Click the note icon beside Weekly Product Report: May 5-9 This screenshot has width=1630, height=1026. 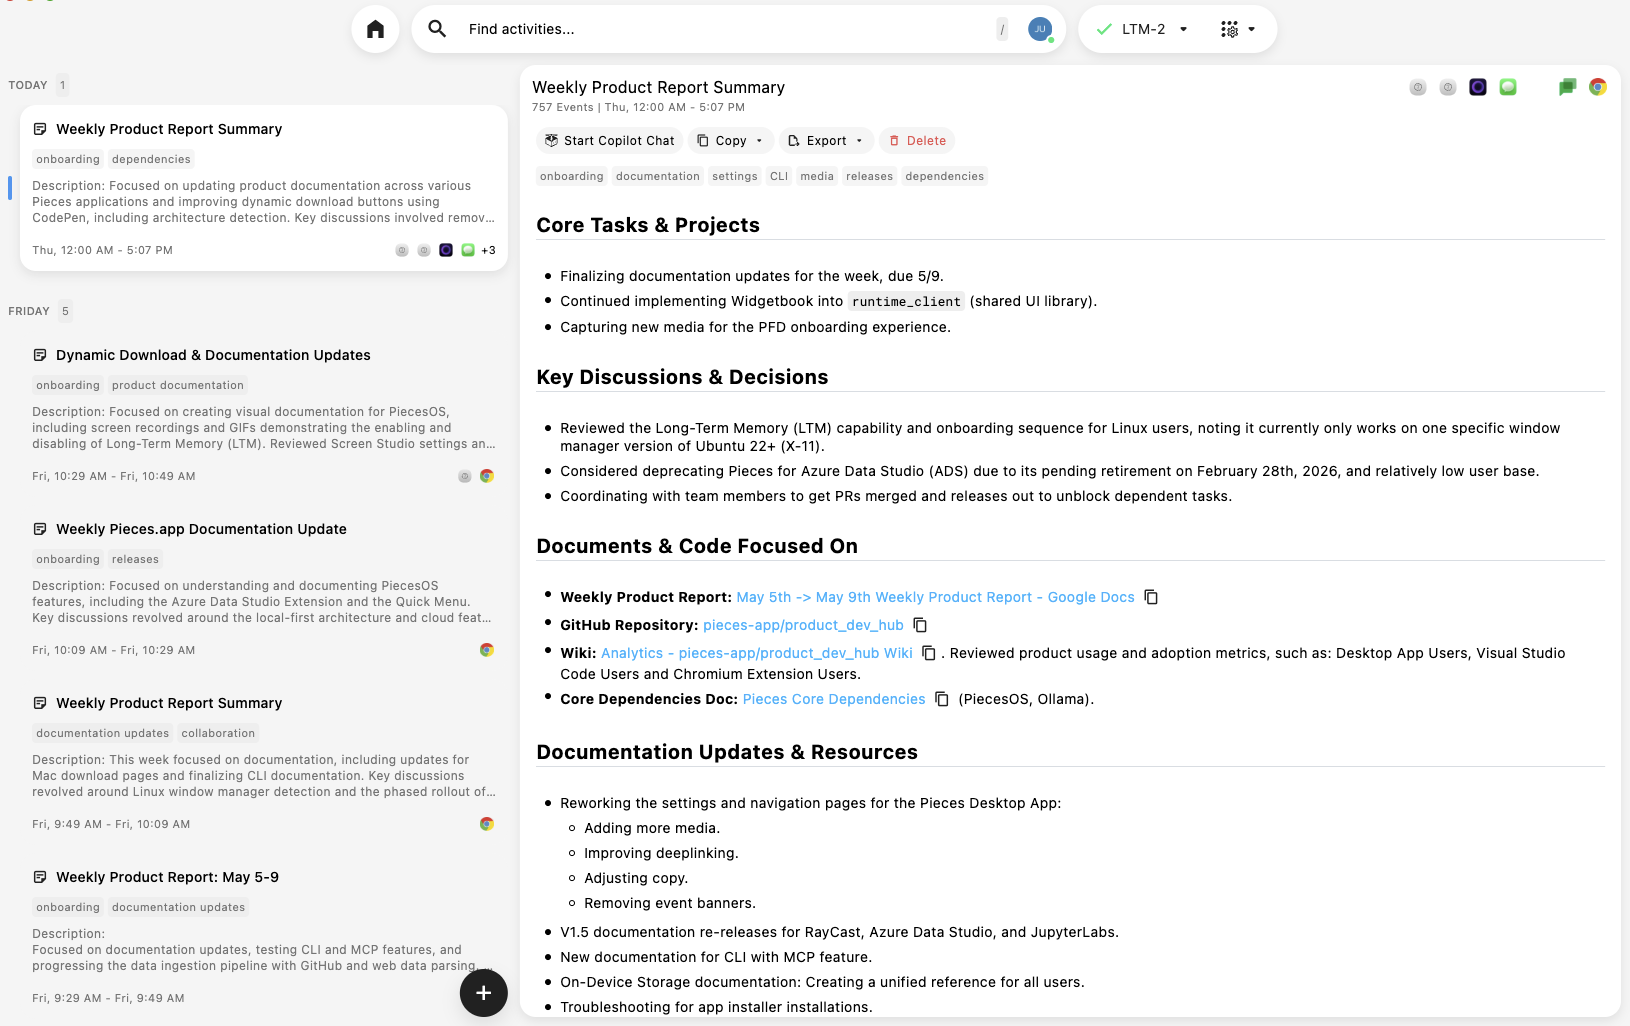[x=40, y=877]
